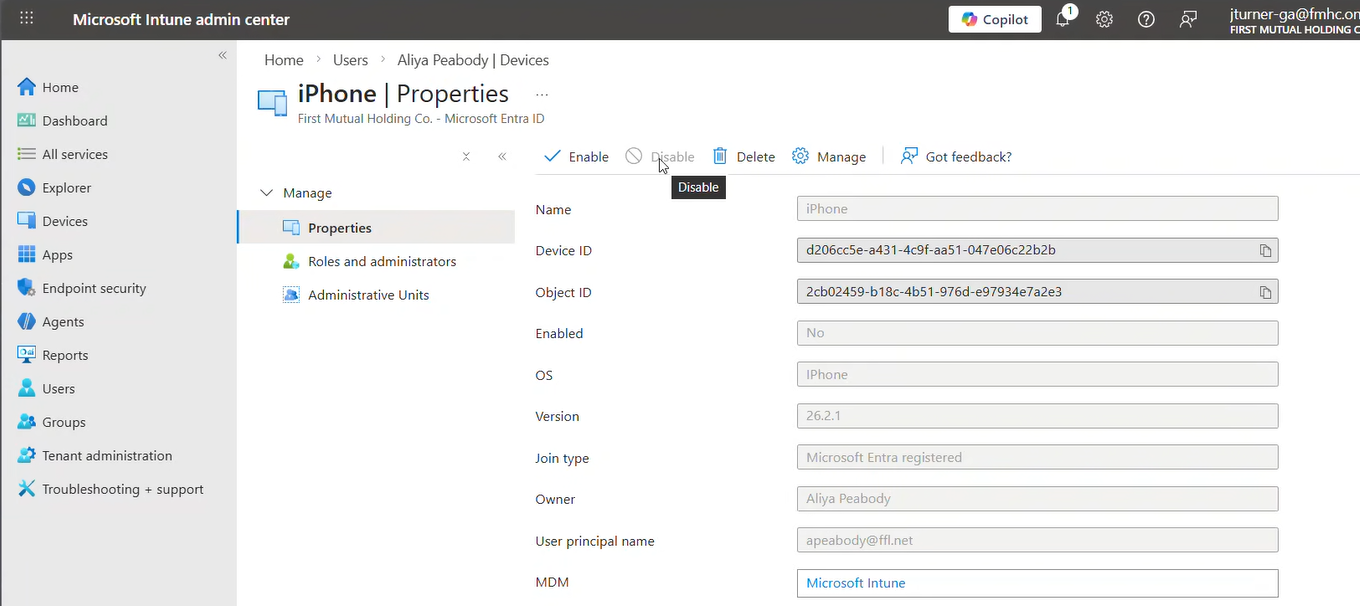The image size is (1360, 606).
Task: Click Microsoft Intune admin center title
Action: click(181, 19)
